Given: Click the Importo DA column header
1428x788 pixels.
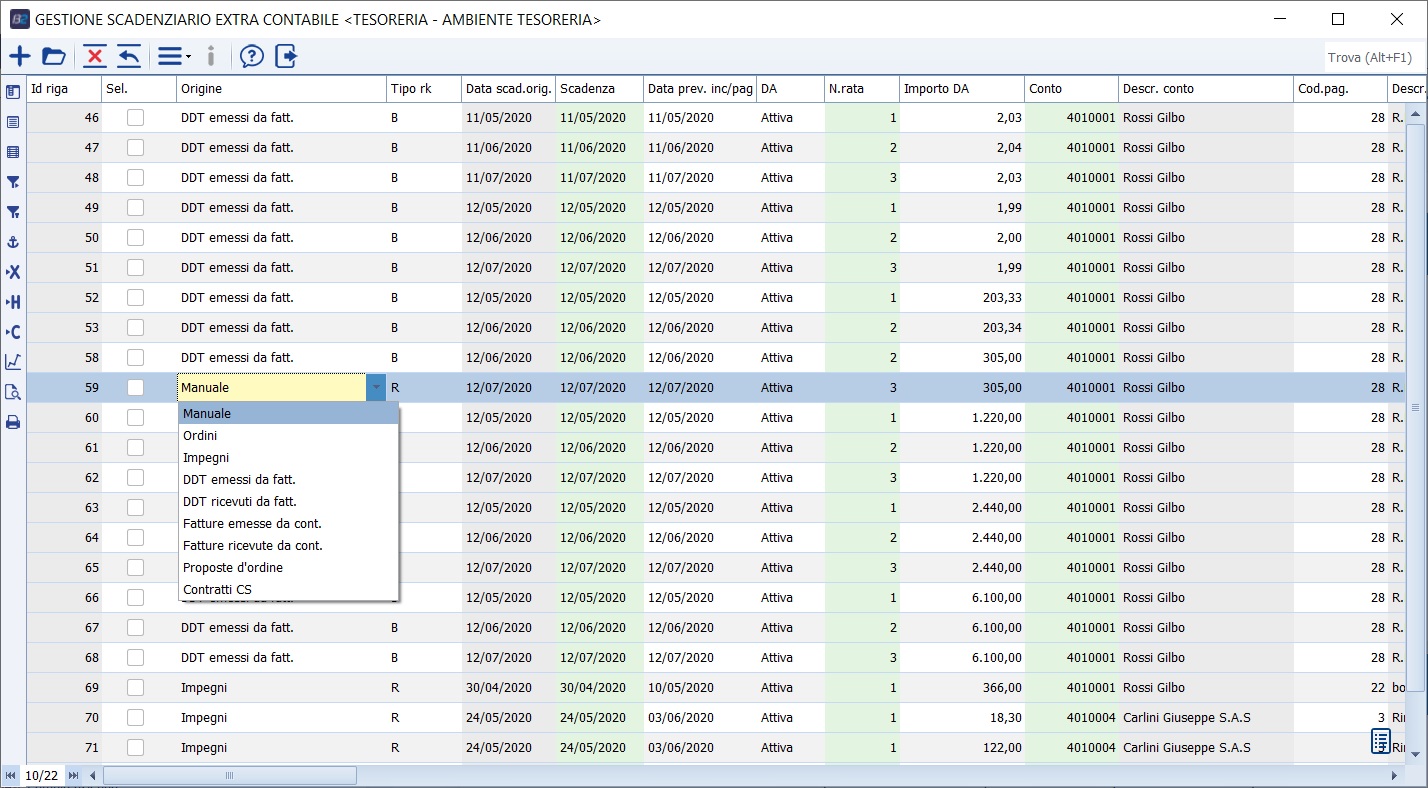Looking at the screenshot, I should pos(962,89).
